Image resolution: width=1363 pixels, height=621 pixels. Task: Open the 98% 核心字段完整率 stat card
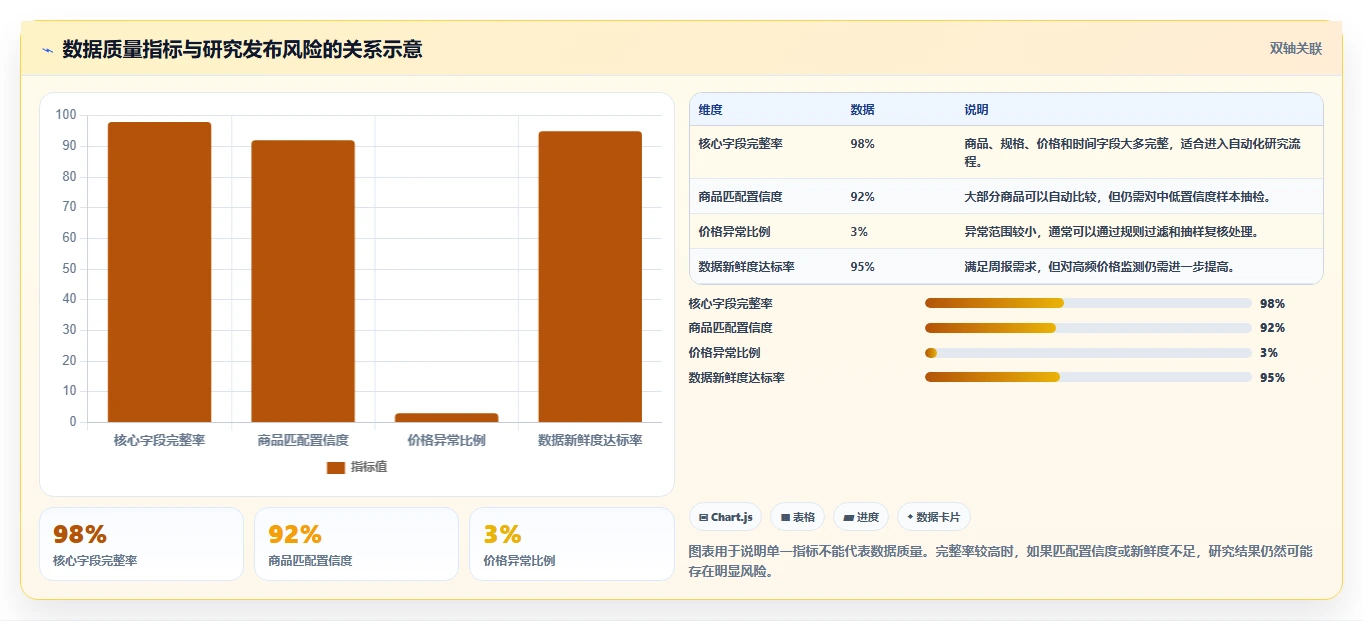[141, 544]
